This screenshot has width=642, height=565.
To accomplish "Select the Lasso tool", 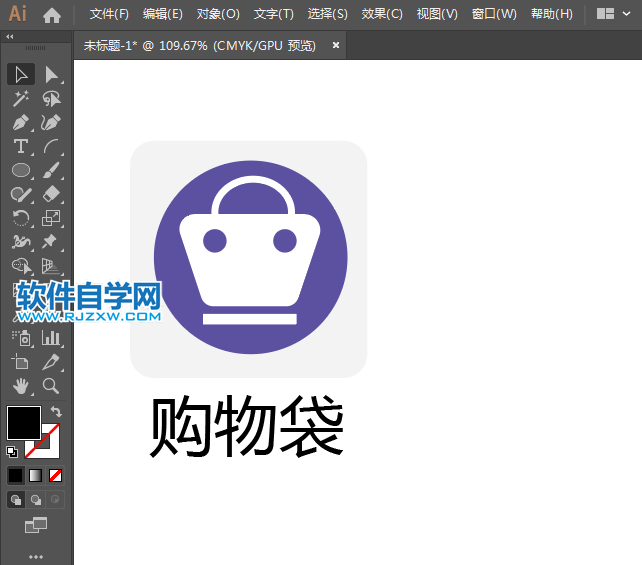I will point(51,99).
